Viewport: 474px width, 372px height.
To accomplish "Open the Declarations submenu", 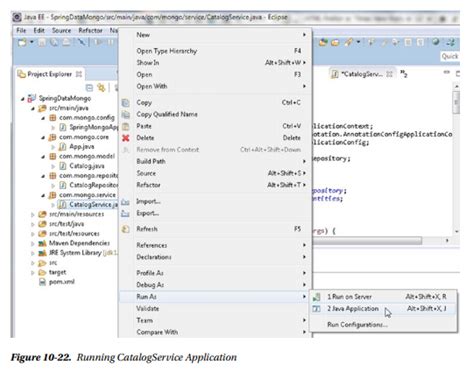I will [215, 257].
